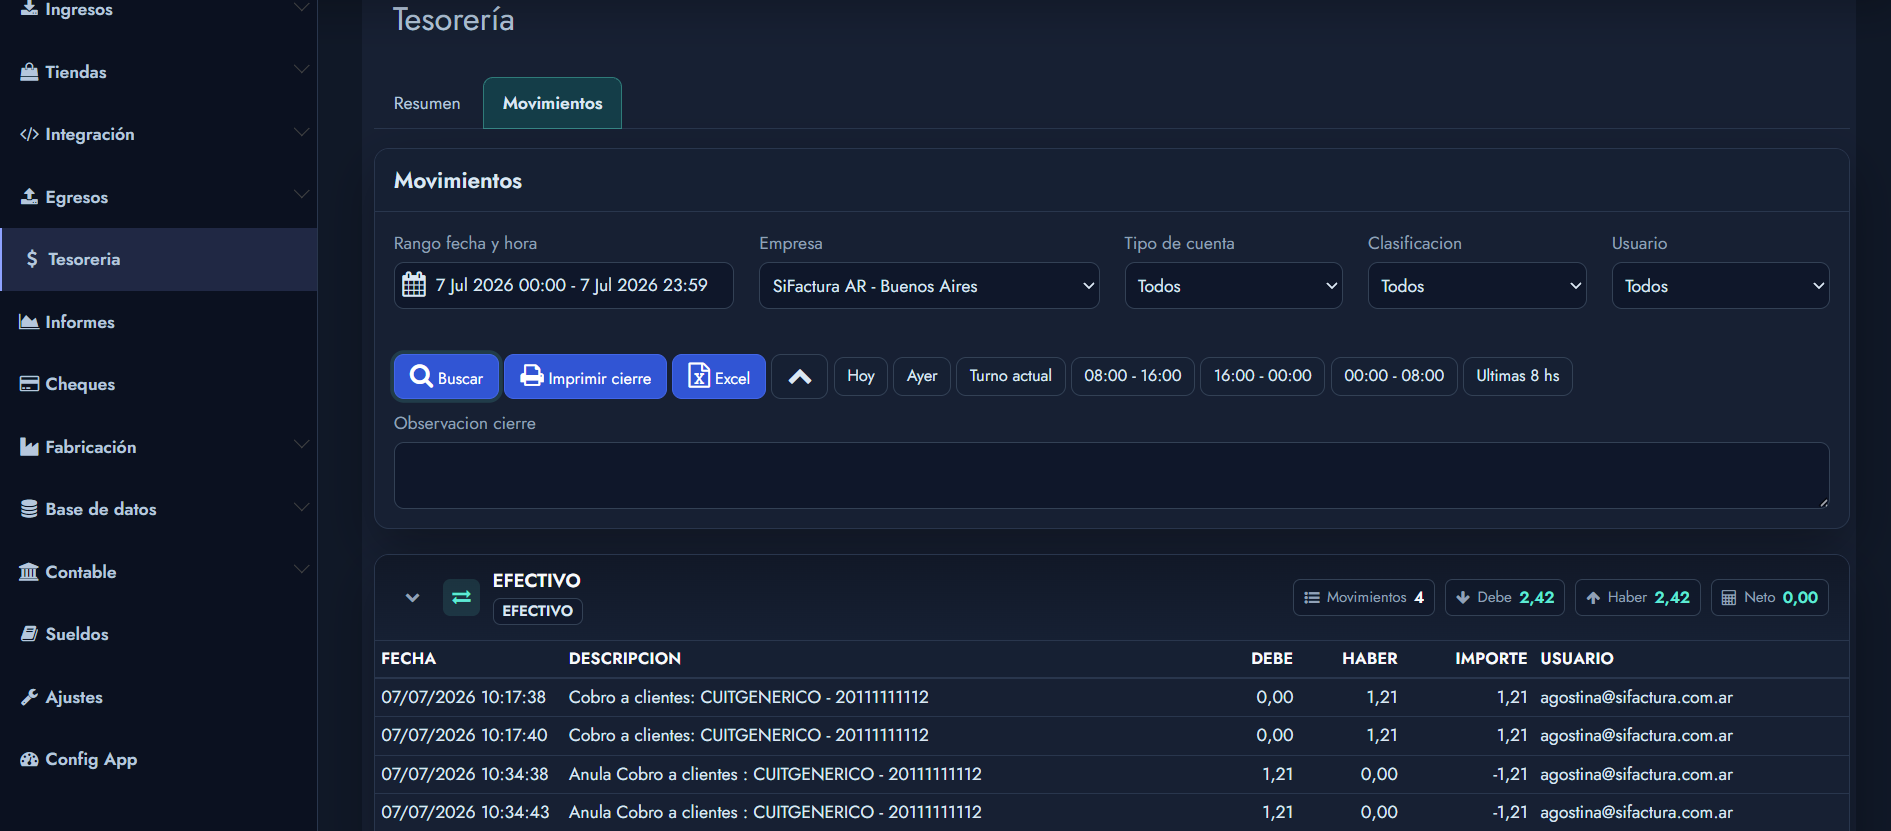Image resolution: width=1891 pixels, height=831 pixels.
Task: Export movements with the Excel button
Action: [x=719, y=377]
